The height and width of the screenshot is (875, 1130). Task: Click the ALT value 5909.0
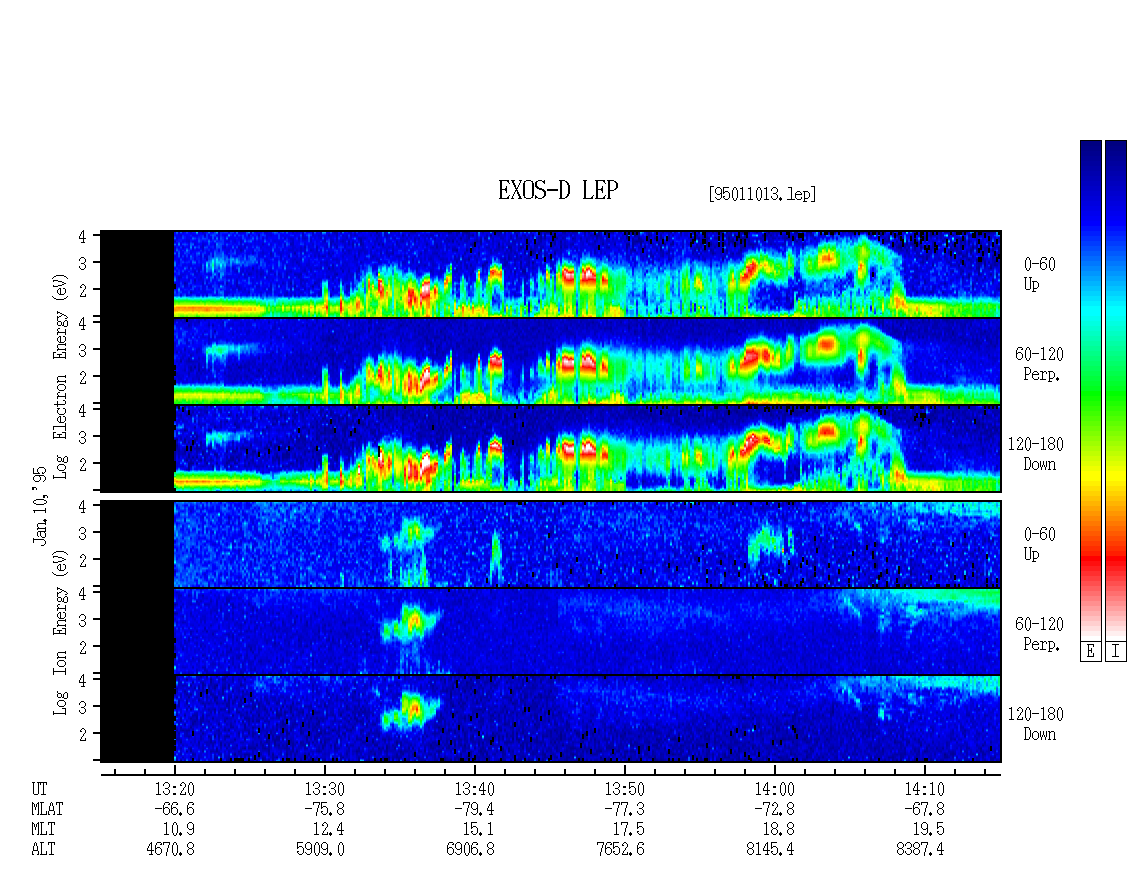[x=321, y=850]
